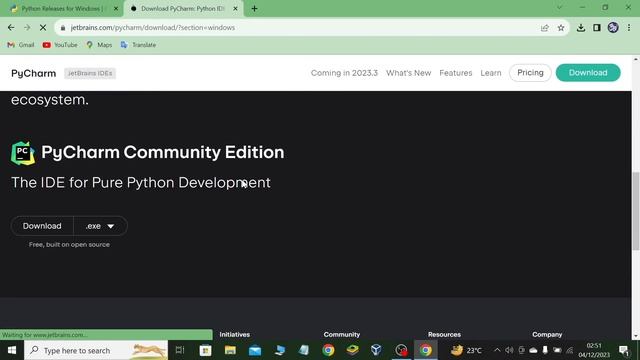
Task: Click the JetBrains IDEs badge
Action: click(90, 73)
